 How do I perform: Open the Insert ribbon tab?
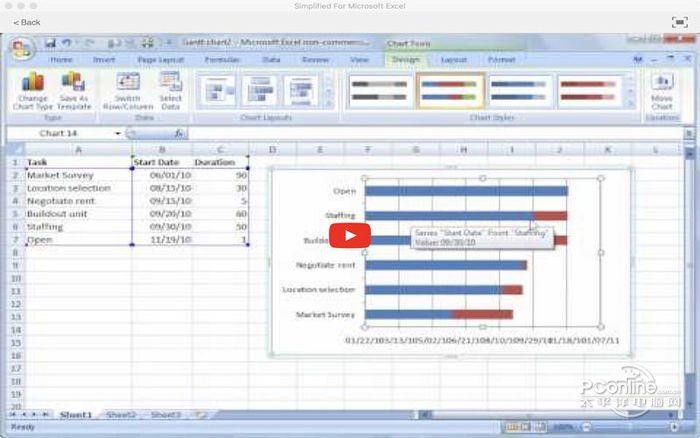(104, 59)
